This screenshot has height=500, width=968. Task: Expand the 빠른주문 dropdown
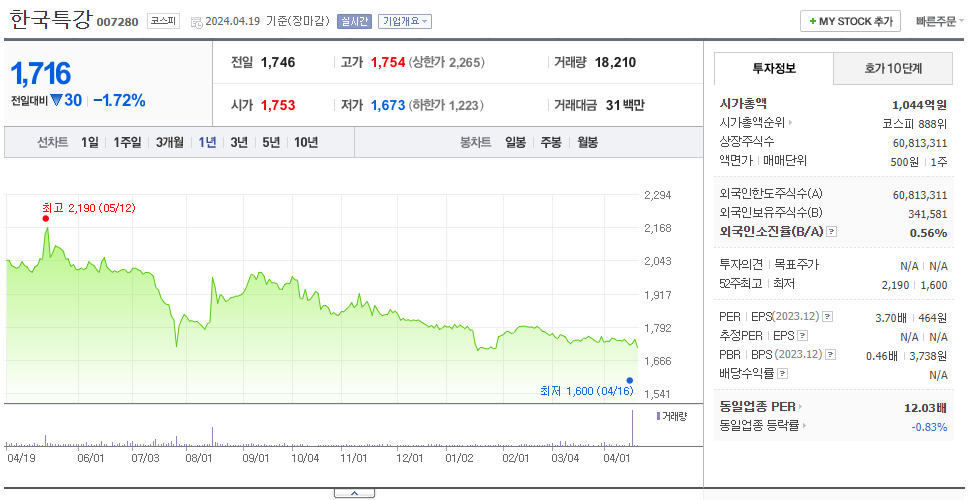click(940, 22)
